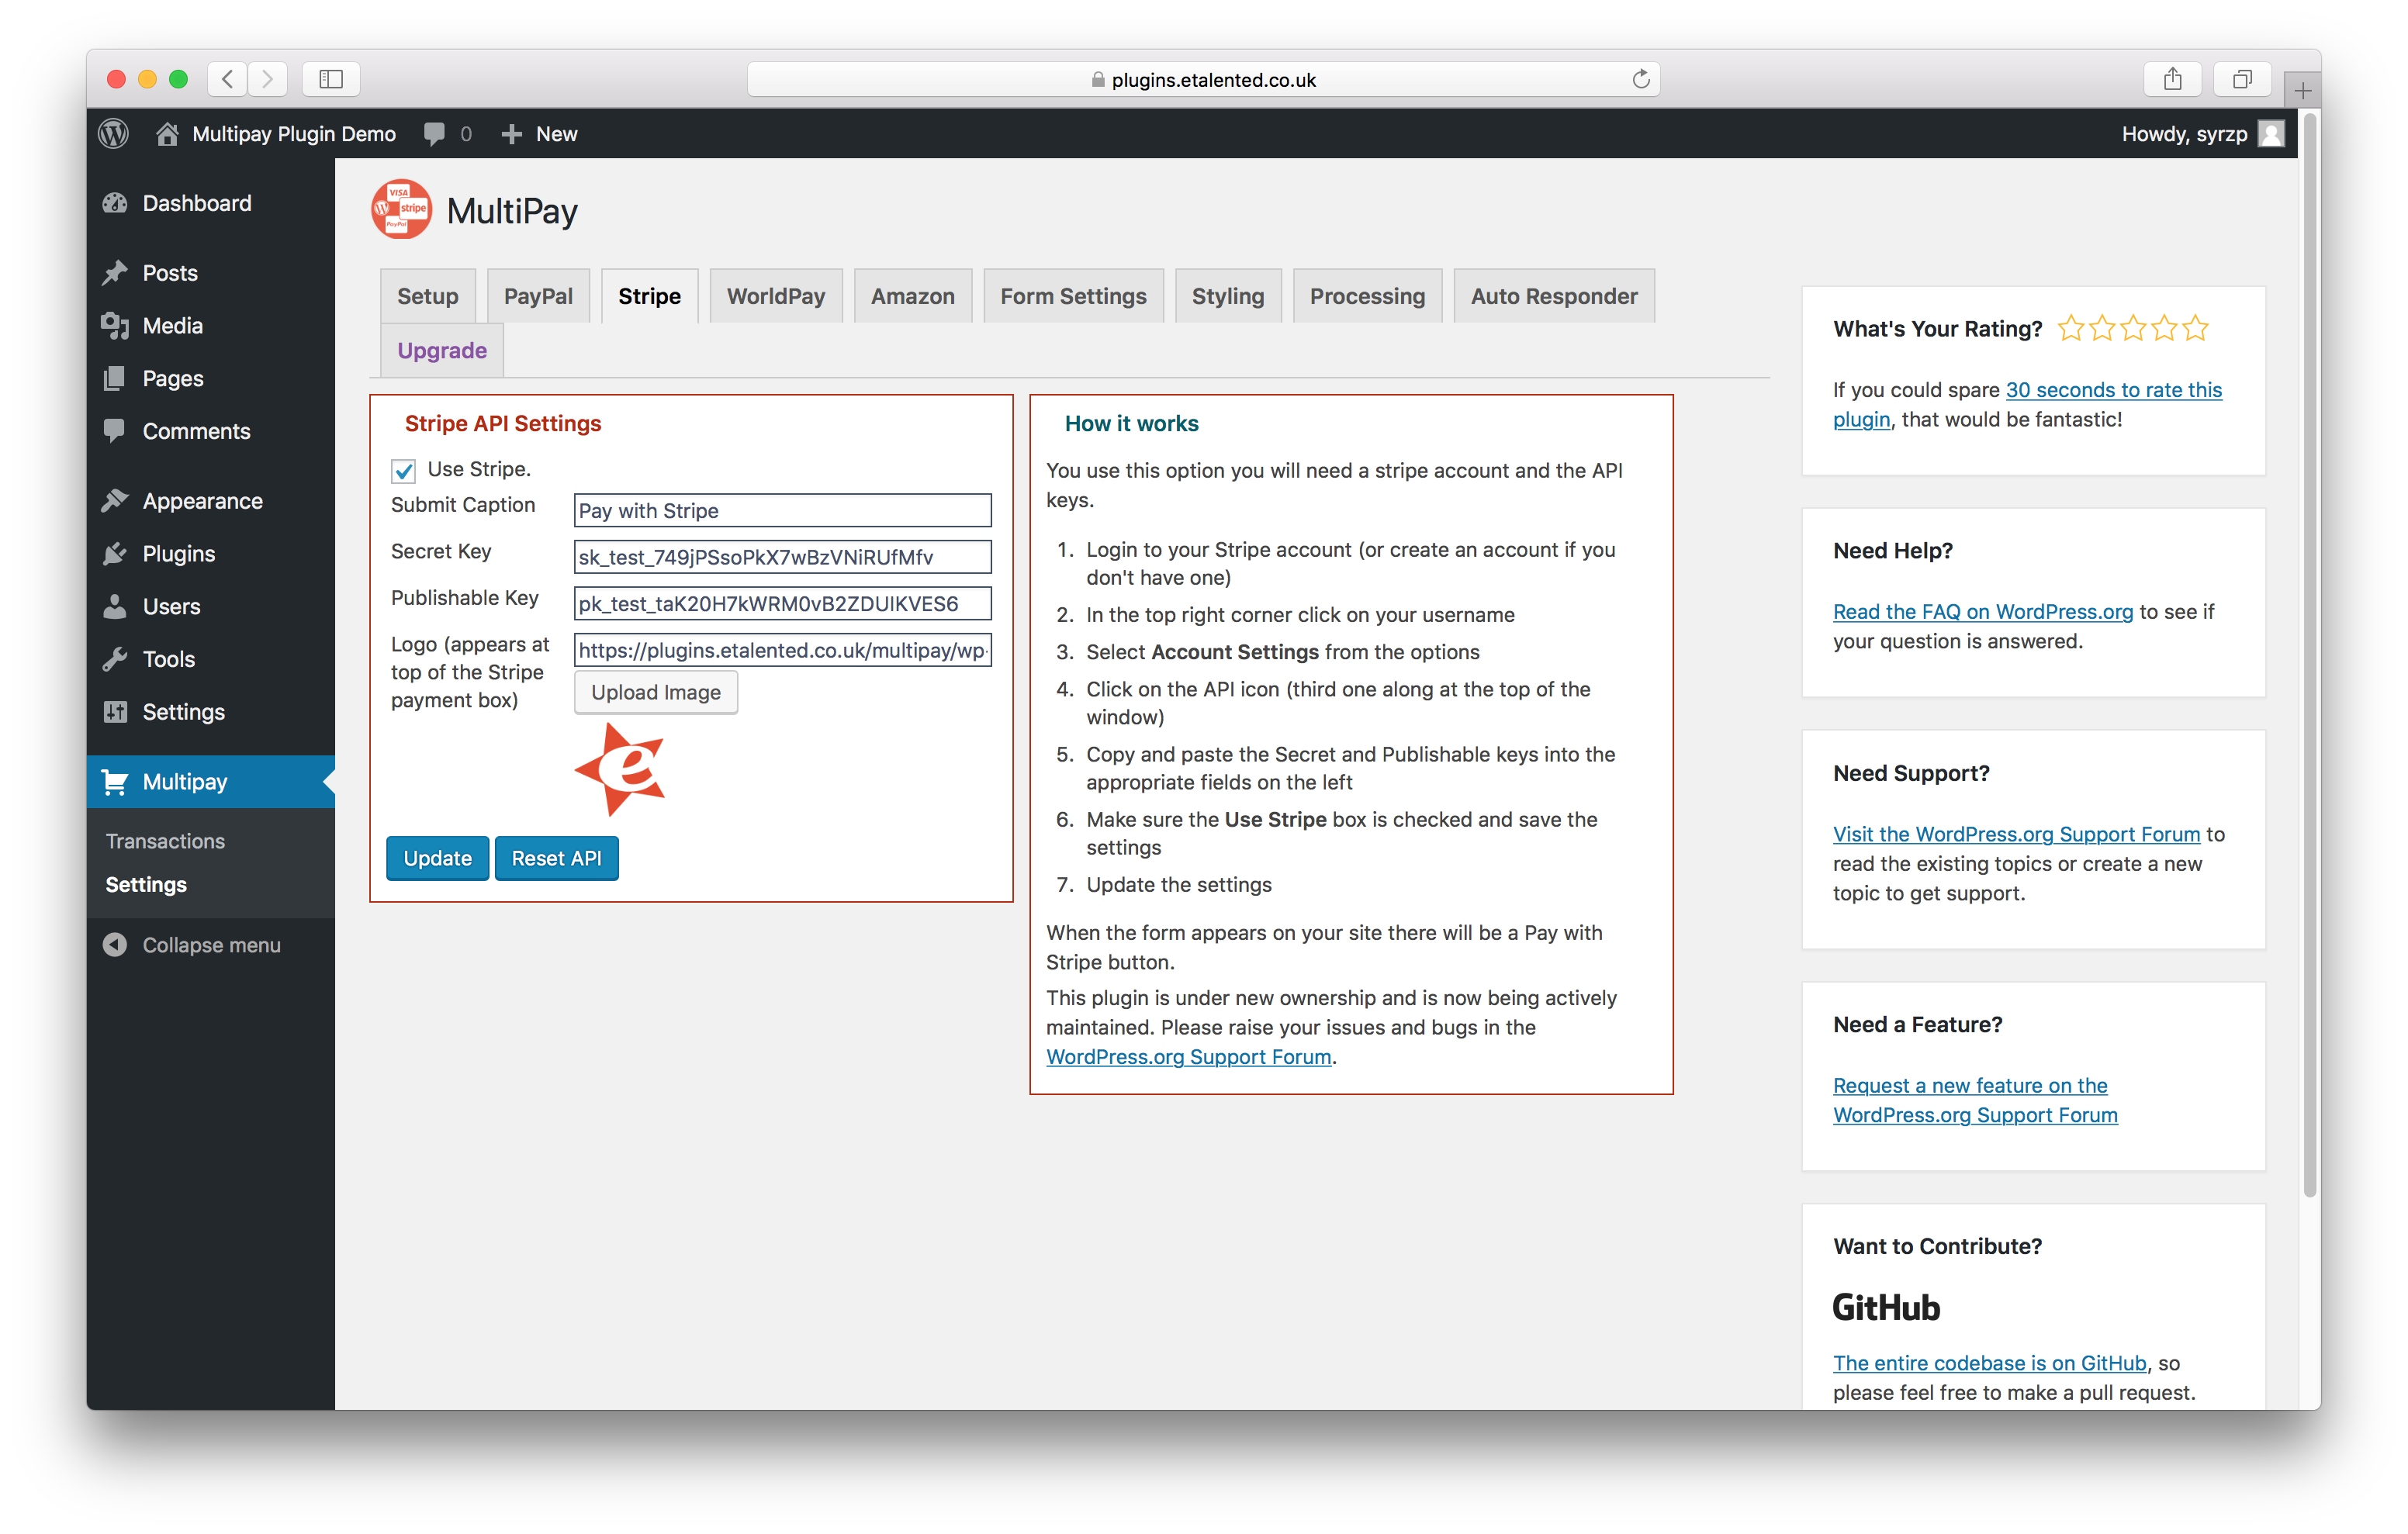Rate with the fifth star
Viewport: 2408px width, 1534px height.
click(2195, 328)
